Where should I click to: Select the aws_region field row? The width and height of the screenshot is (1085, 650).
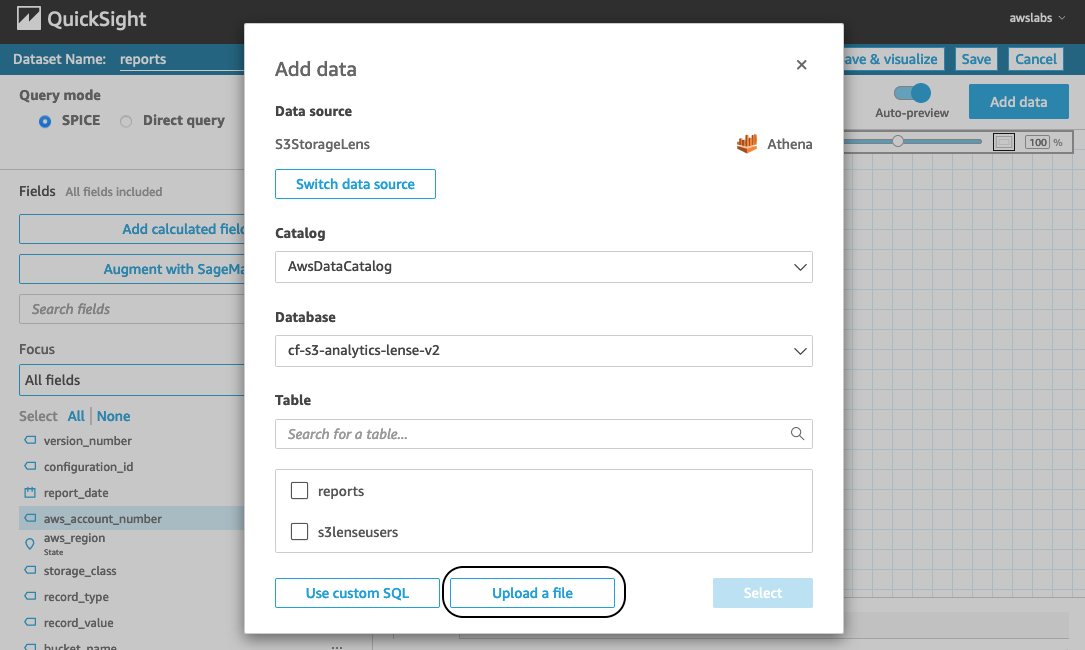tap(131, 544)
